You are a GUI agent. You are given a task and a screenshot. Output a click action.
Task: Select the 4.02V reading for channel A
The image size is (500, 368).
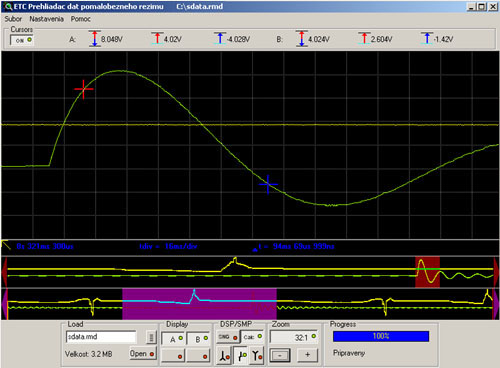[173, 39]
